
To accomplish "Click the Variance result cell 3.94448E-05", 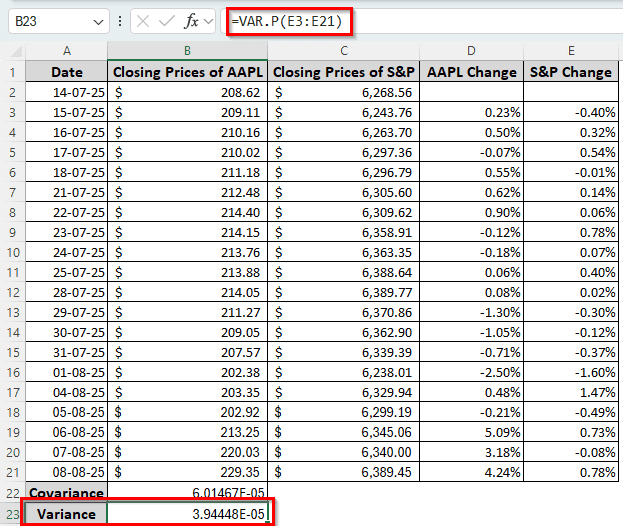I will (187, 513).
